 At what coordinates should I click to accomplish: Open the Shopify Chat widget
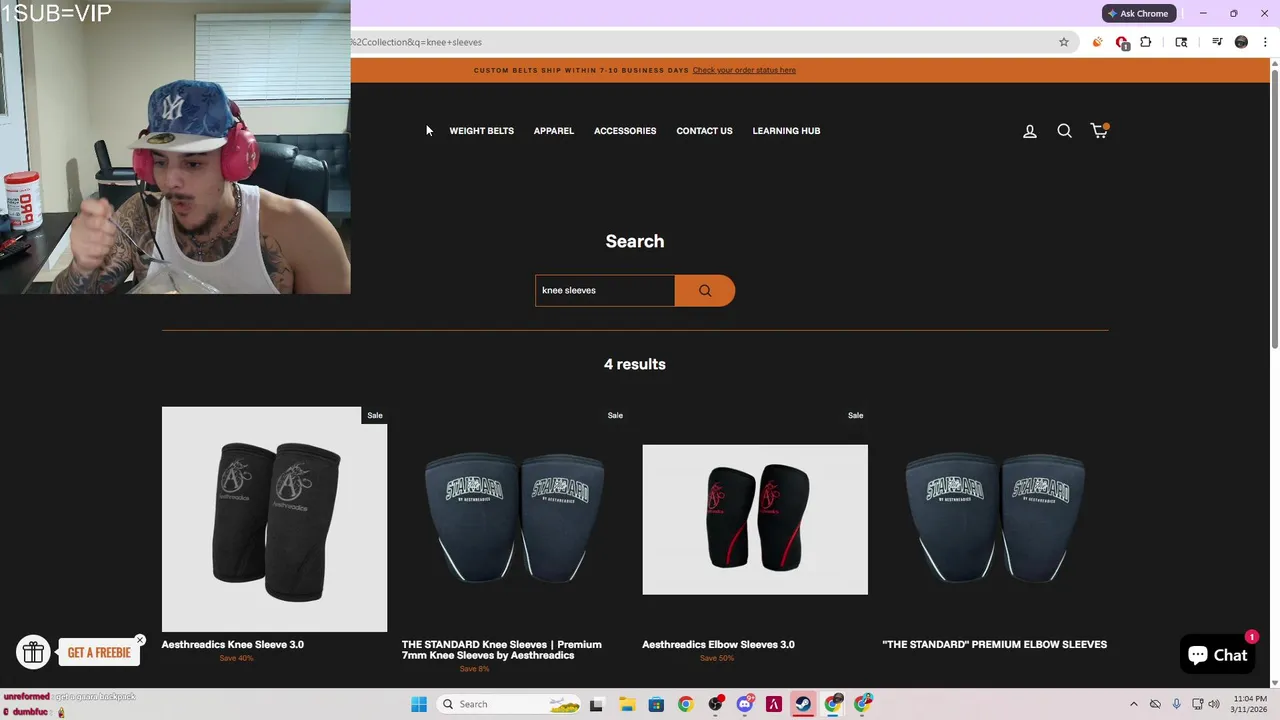pyautogui.click(x=1217, y=655)
